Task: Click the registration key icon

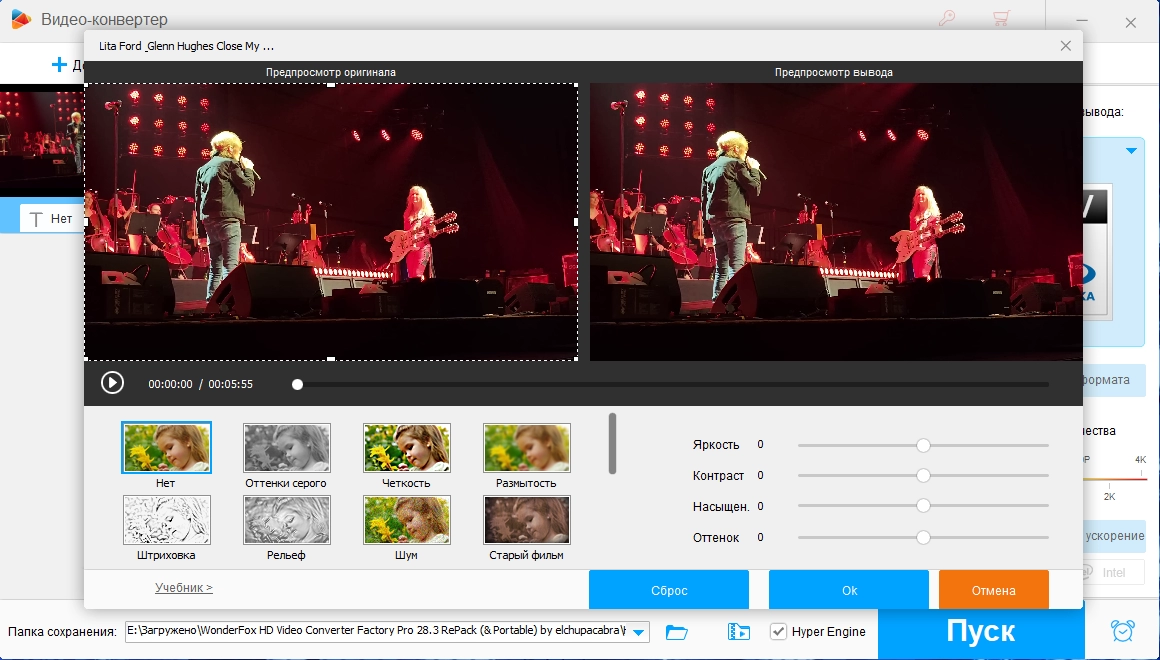Action: 946,18
